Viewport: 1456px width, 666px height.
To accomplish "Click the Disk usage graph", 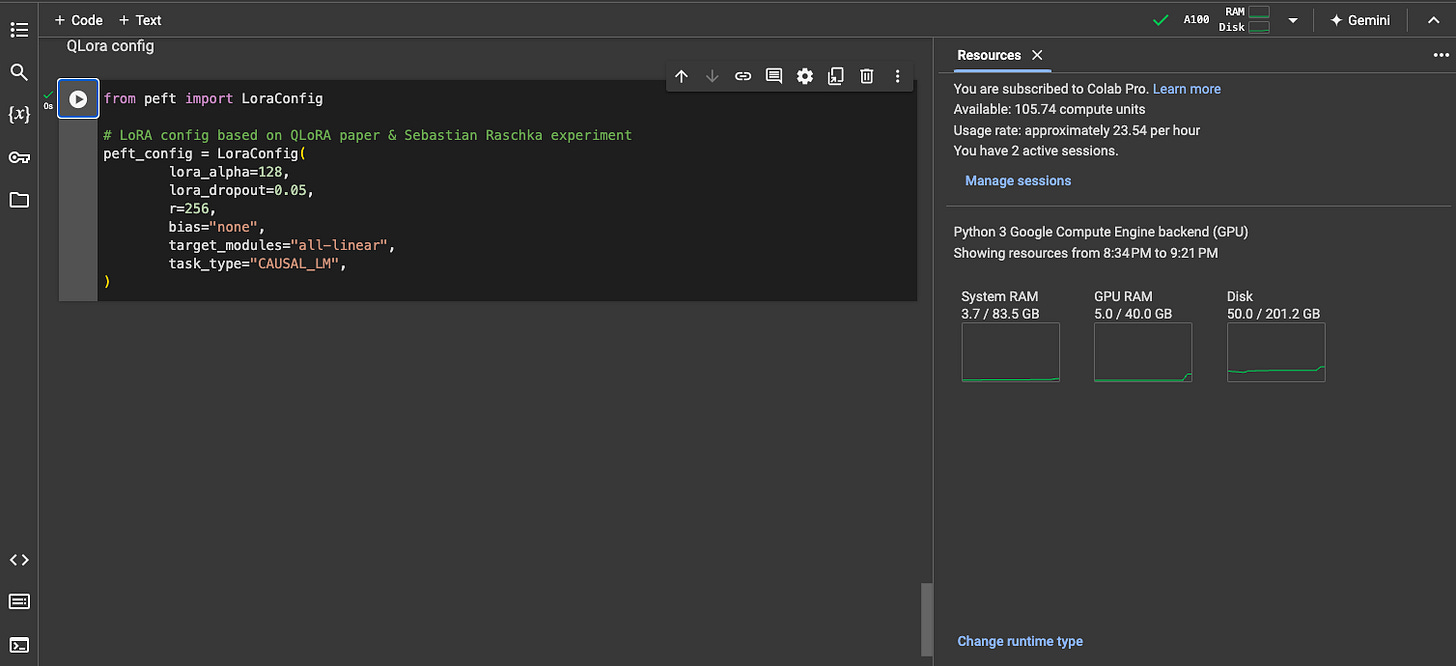I will (x=1276, y=352).
